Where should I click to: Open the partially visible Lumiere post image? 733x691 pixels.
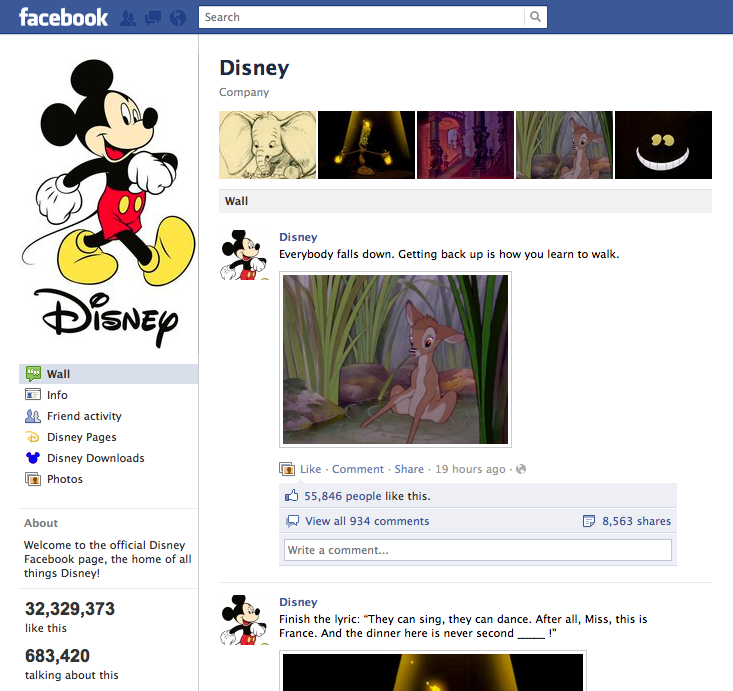433,671
